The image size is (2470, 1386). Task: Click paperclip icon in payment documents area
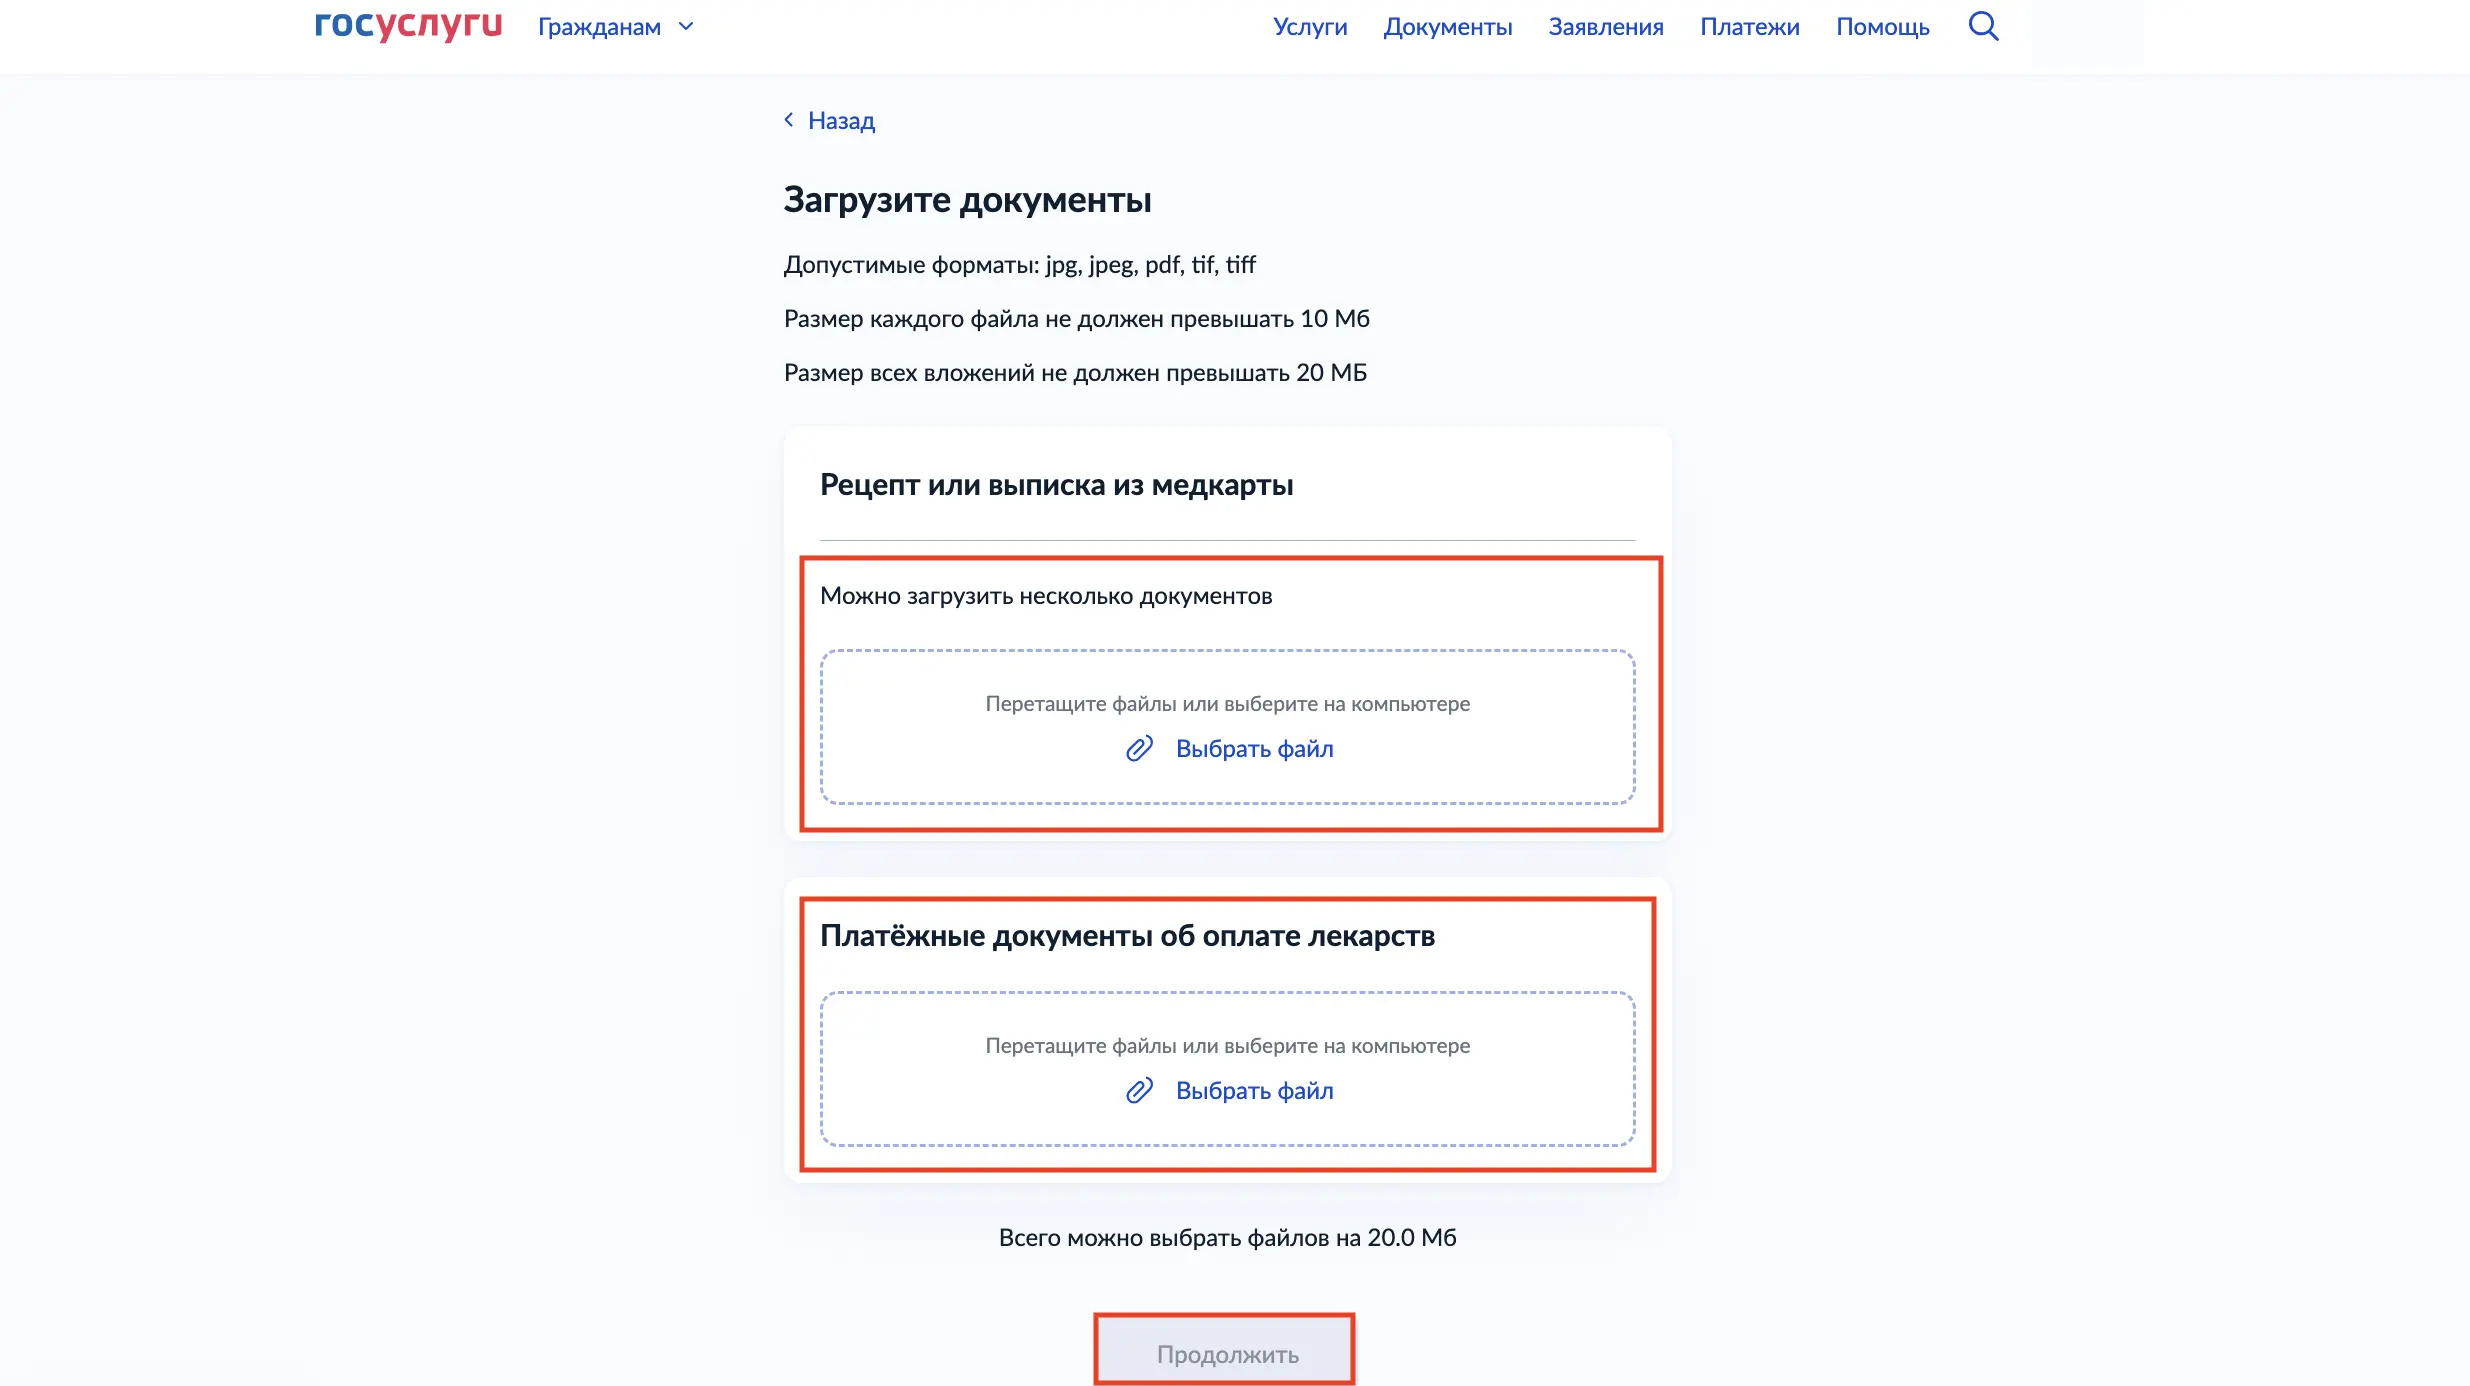pyautogui.click(x=1139, y=1091)
